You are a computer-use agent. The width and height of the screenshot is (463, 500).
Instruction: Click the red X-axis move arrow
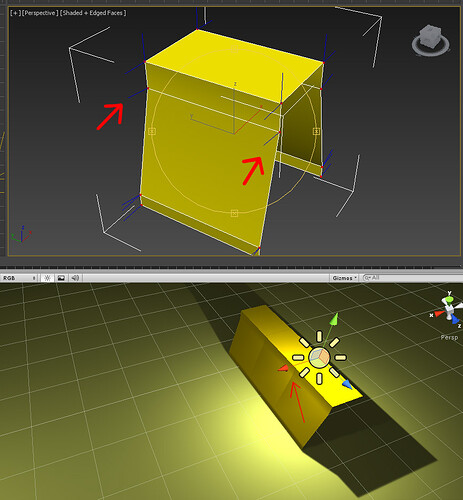coord(283,368)
